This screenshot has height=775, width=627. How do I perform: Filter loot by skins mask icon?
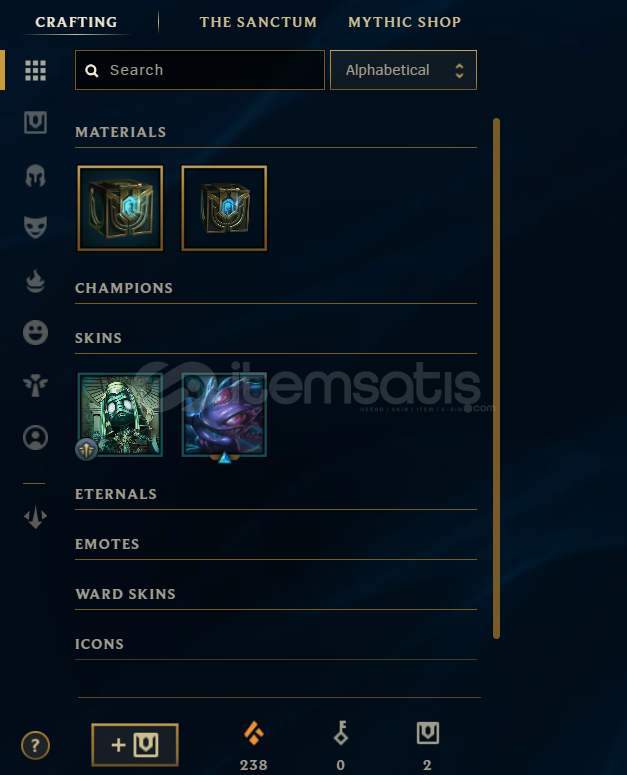36,227
